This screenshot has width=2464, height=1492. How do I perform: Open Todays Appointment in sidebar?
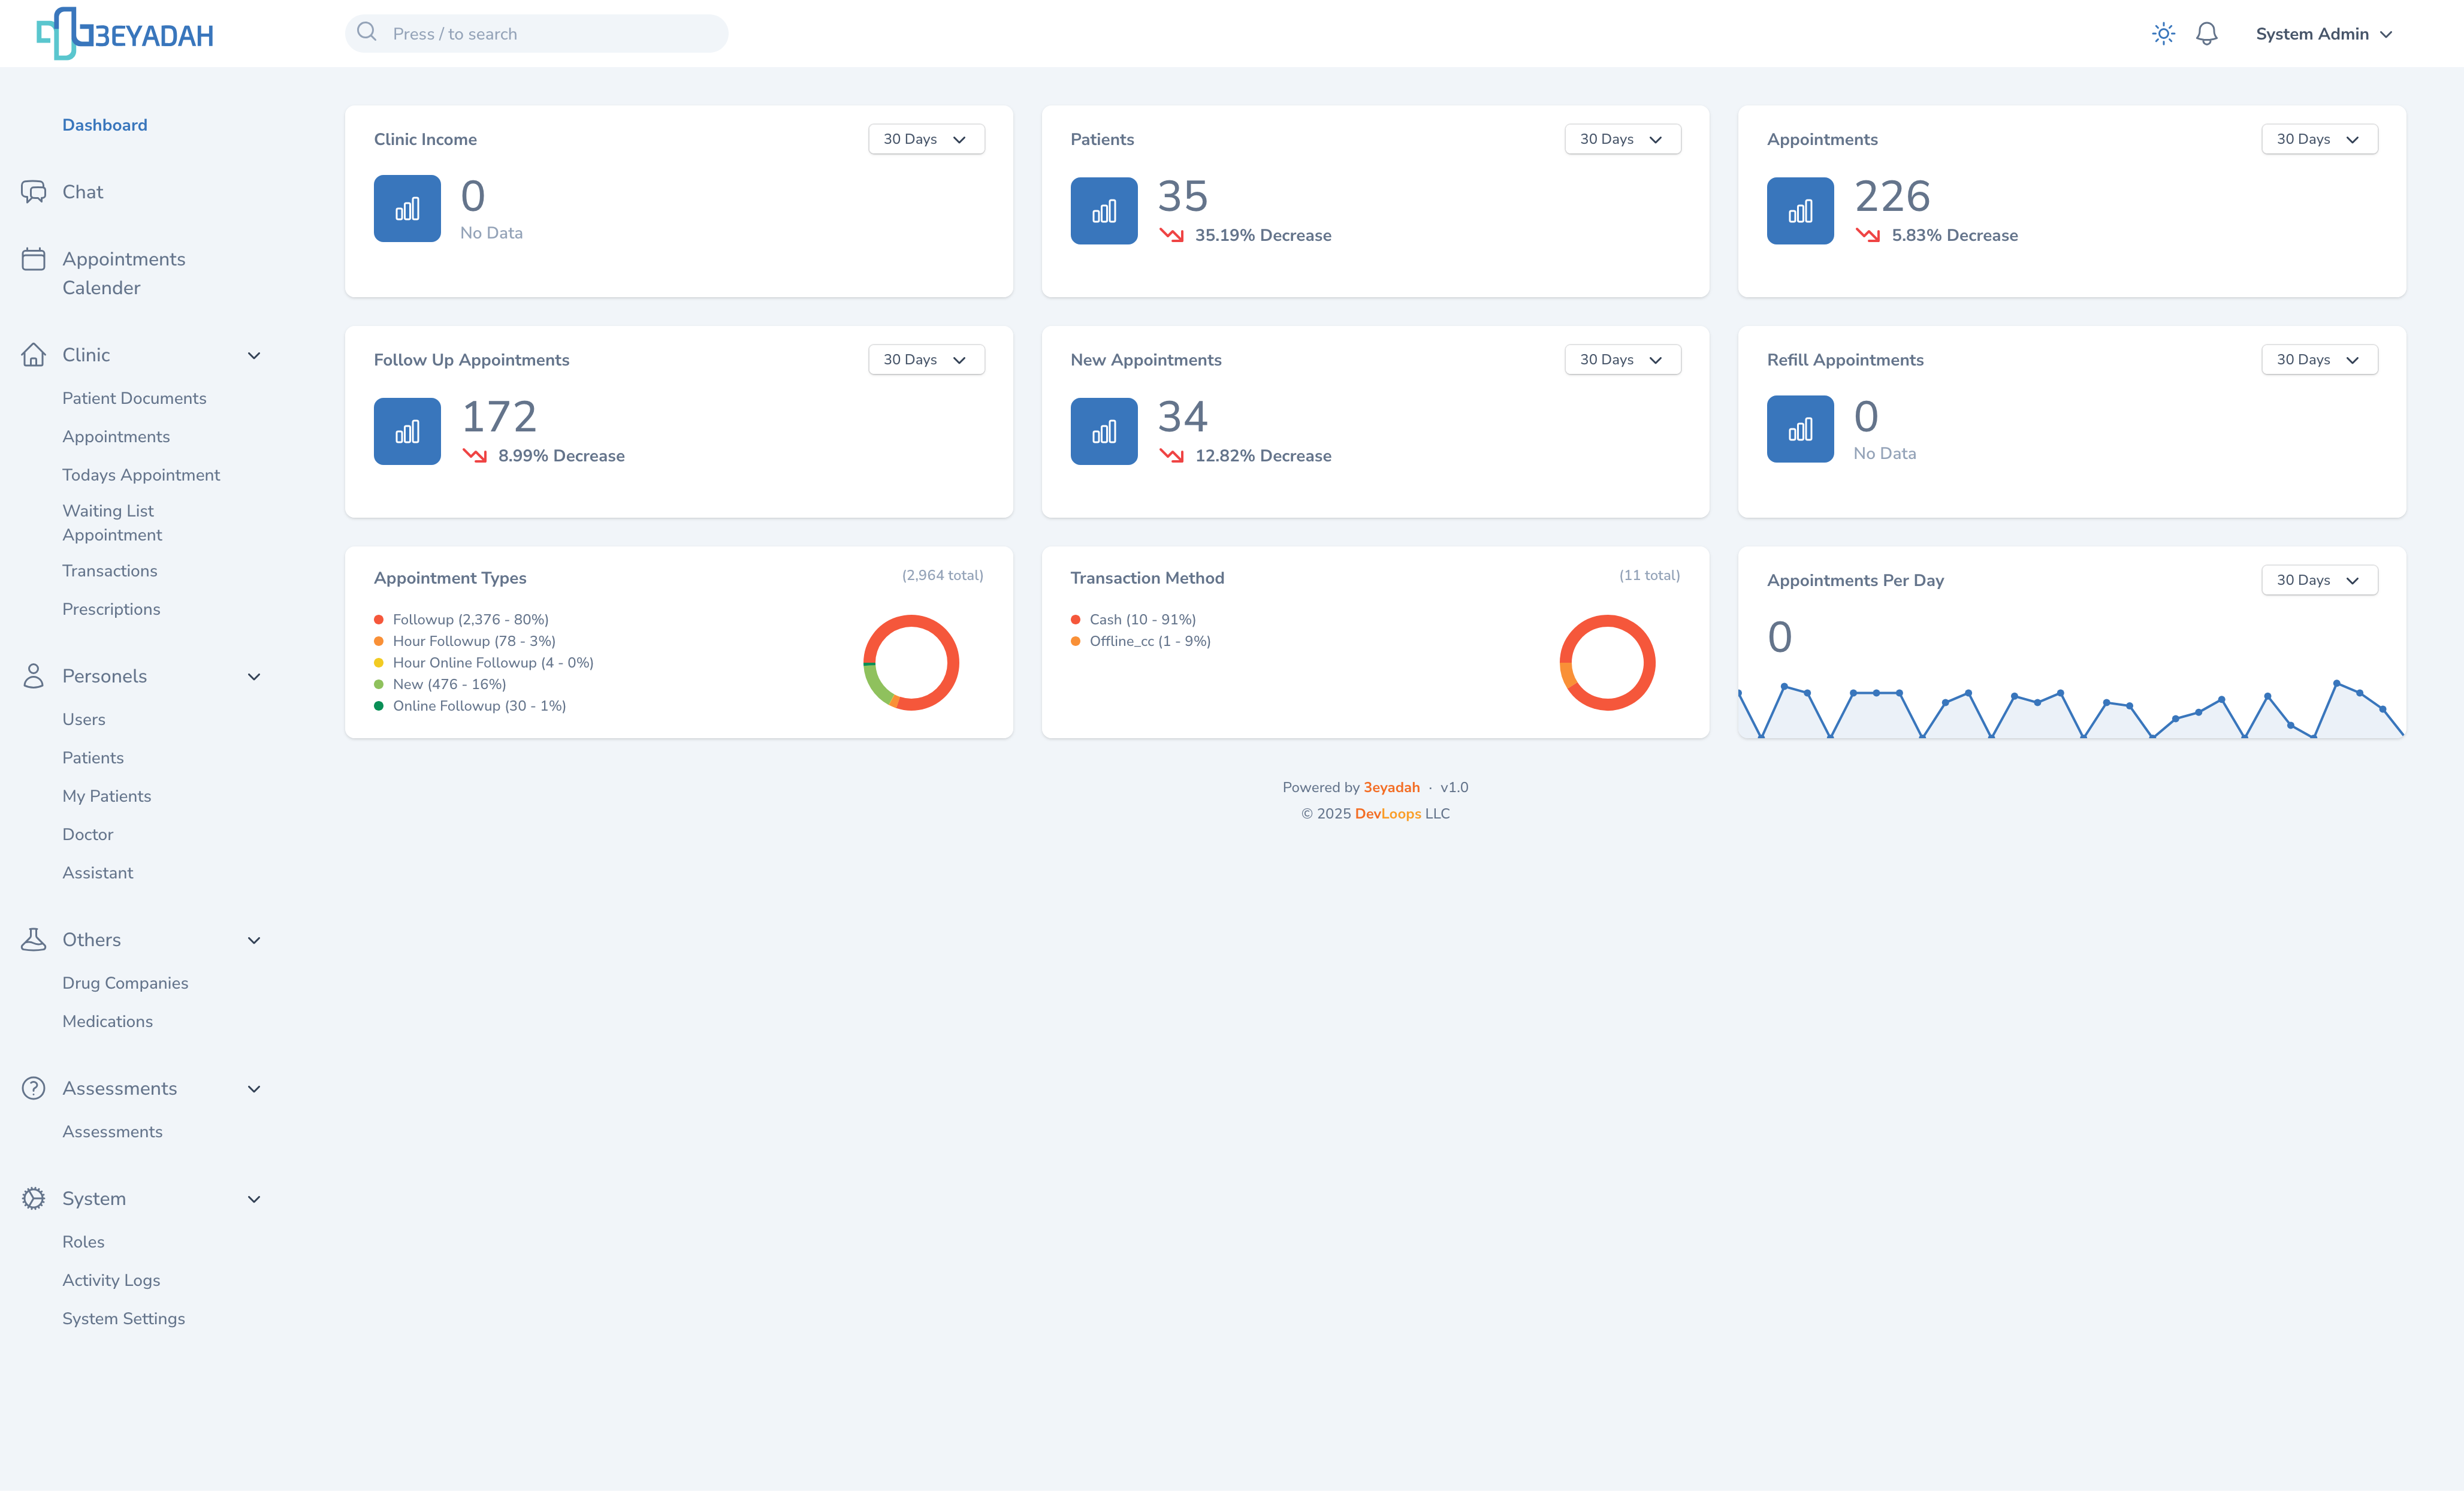141,475
